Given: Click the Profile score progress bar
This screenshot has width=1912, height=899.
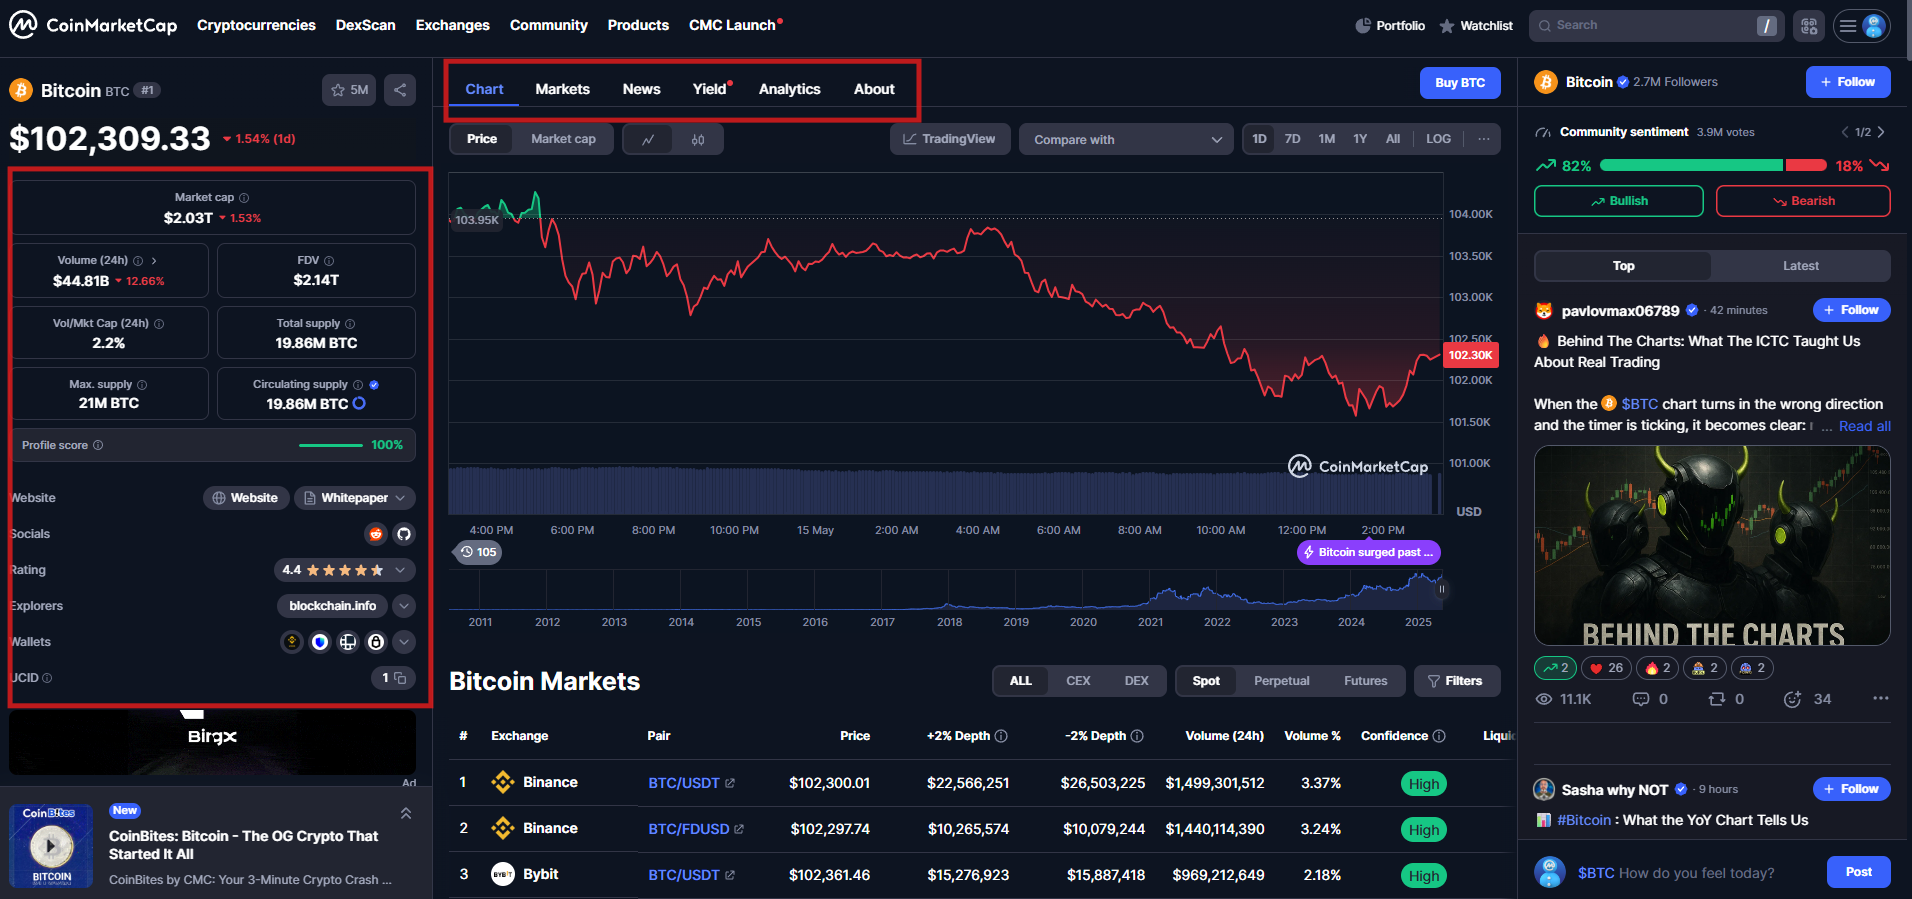Looking at the screenshot, I should point(331,445).
